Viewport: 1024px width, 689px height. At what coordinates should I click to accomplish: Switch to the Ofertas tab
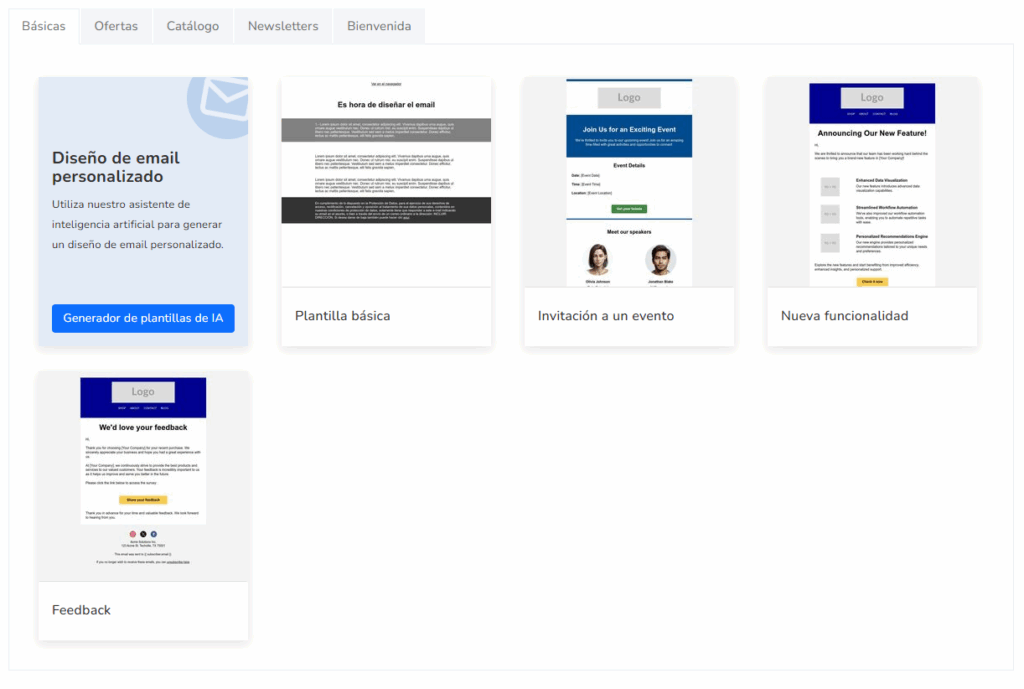(x=115, y=26)
